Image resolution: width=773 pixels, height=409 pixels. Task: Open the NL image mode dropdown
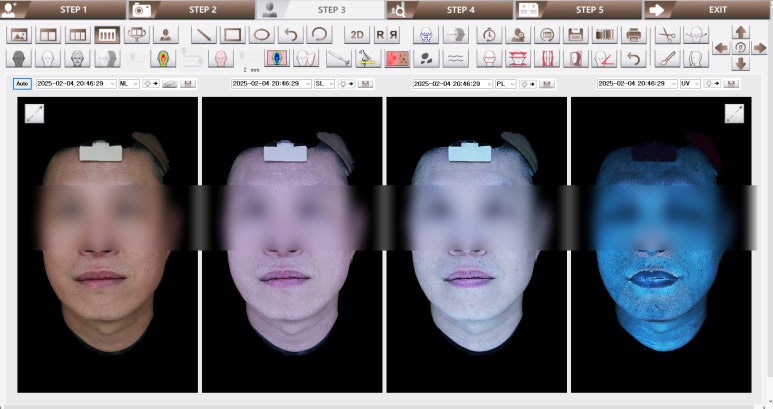click(129, 84)
